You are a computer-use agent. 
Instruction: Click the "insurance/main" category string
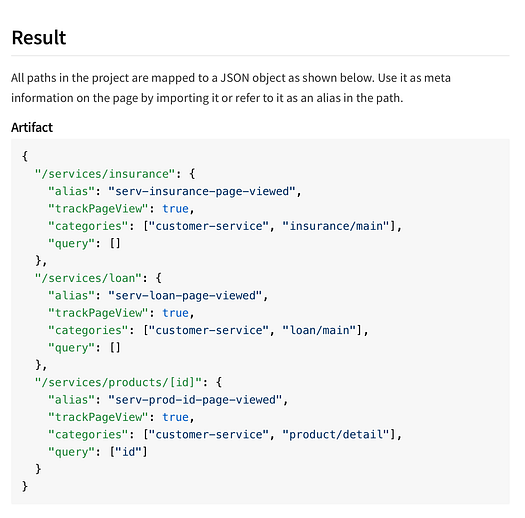(336, 226)
